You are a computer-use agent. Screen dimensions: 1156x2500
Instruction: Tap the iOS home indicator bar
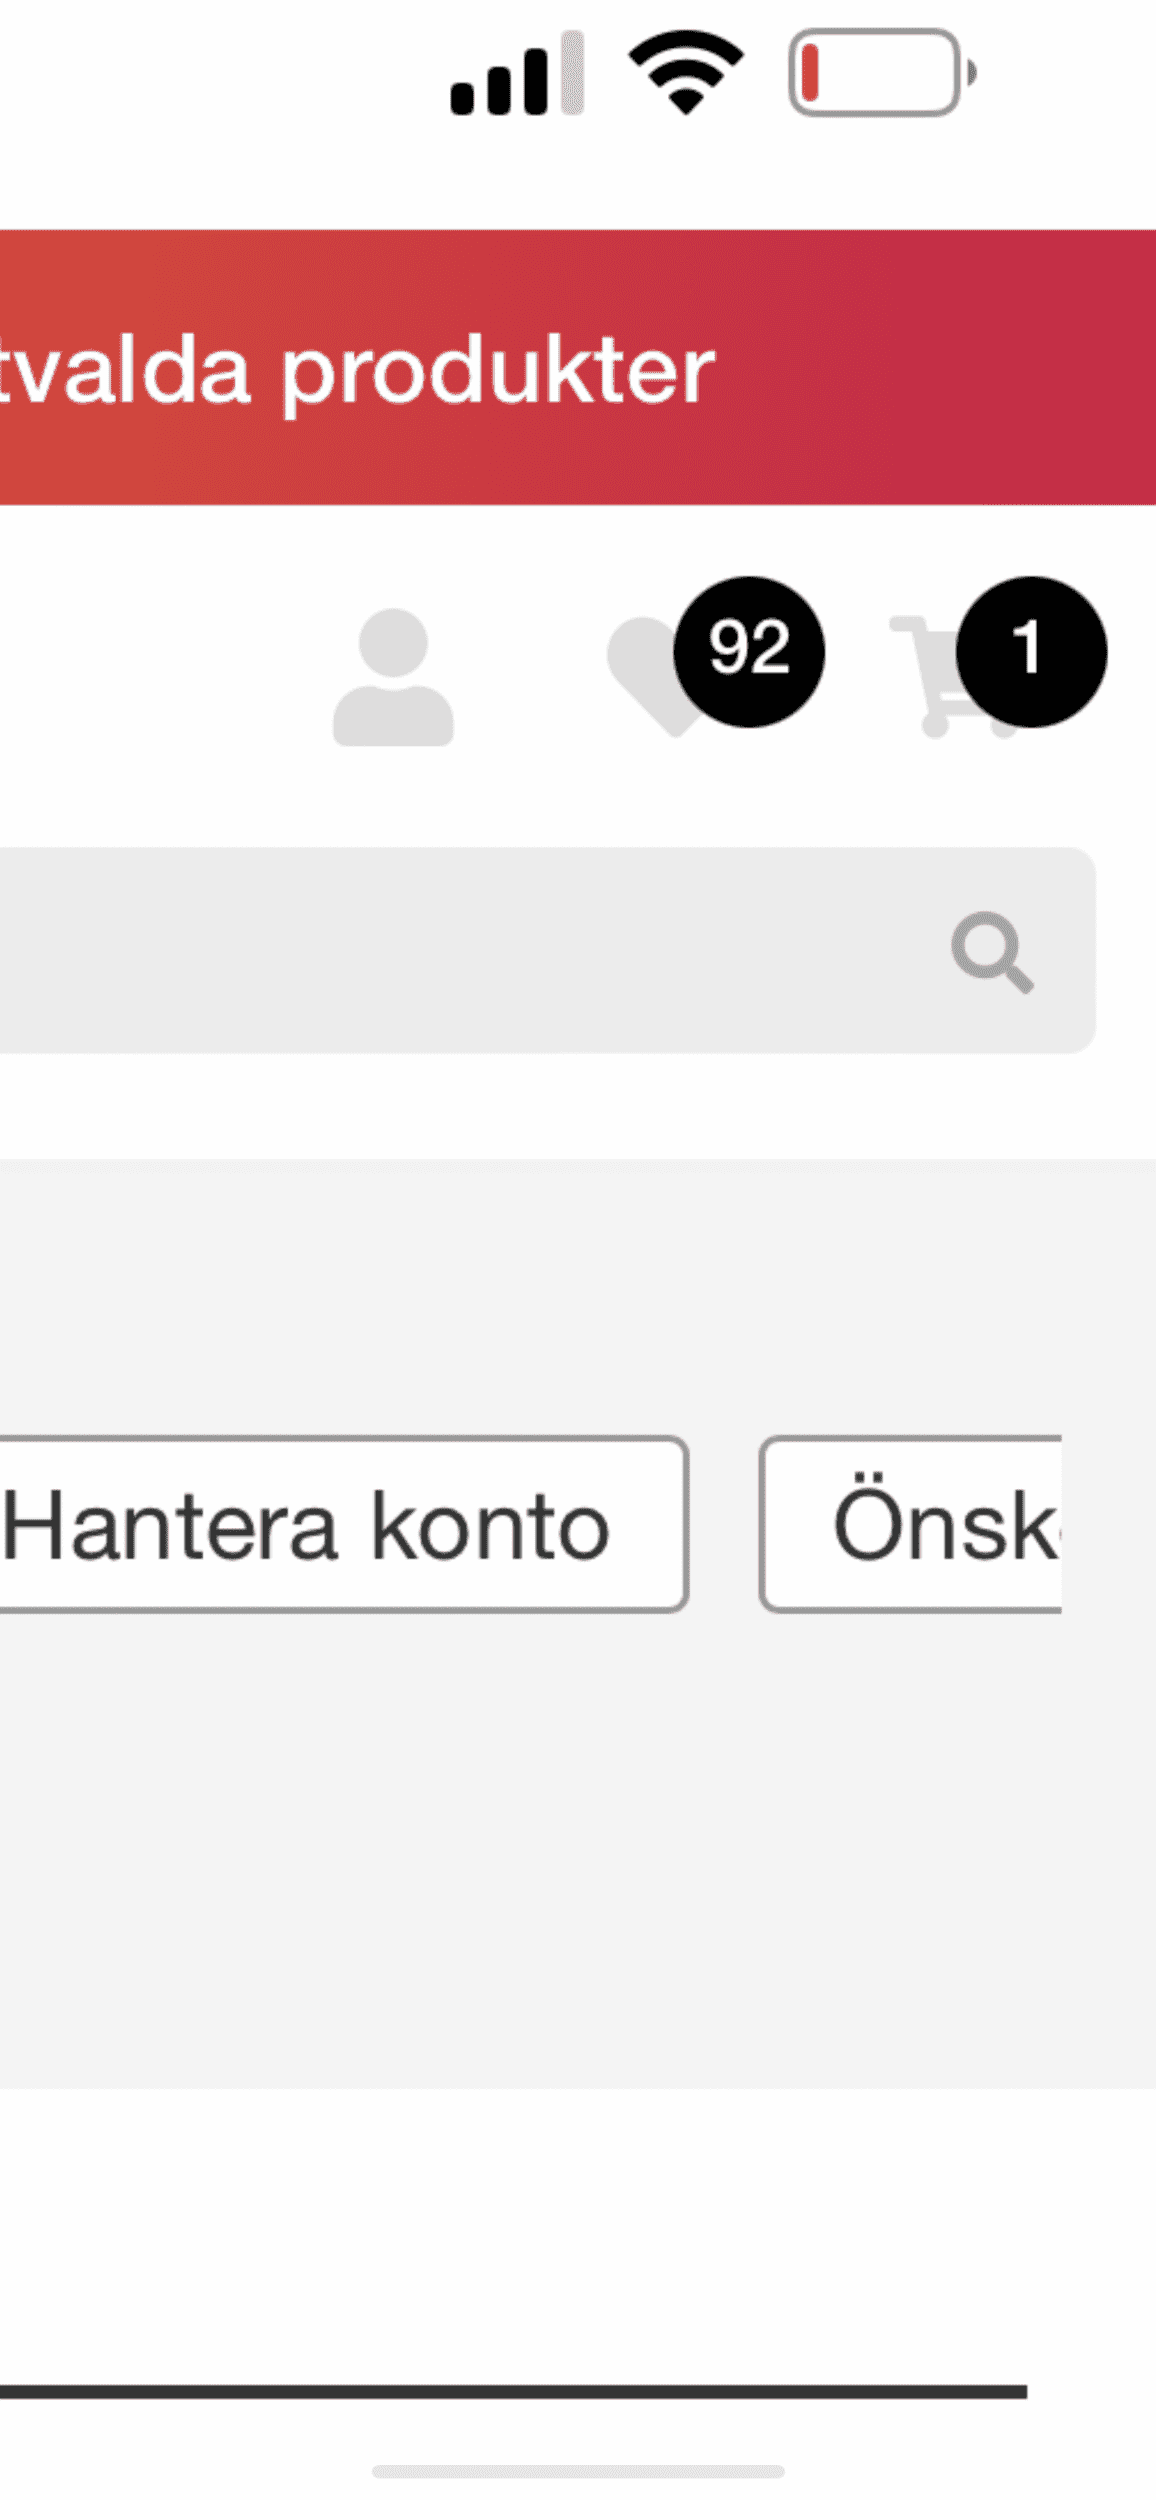click(578, 2471)
